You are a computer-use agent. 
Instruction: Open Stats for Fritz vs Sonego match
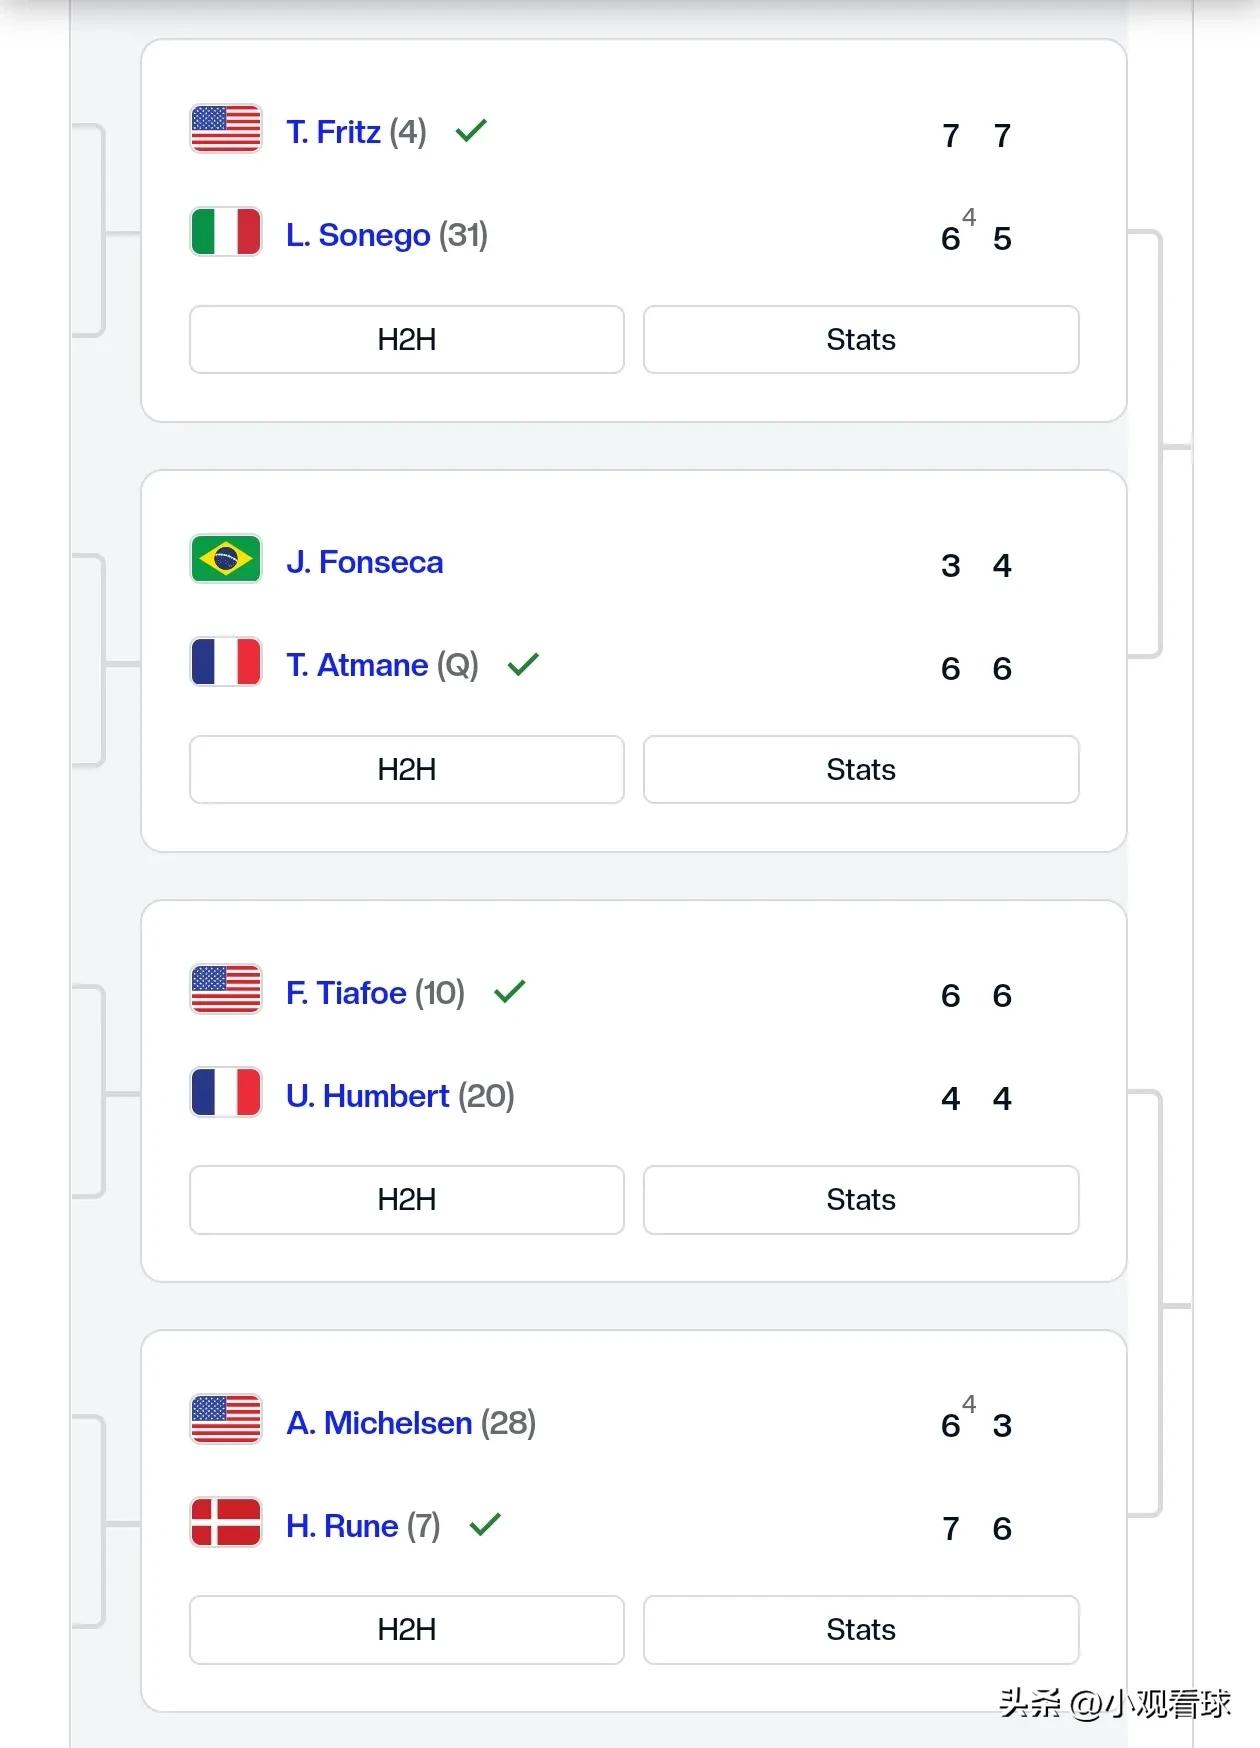point(861,340)
